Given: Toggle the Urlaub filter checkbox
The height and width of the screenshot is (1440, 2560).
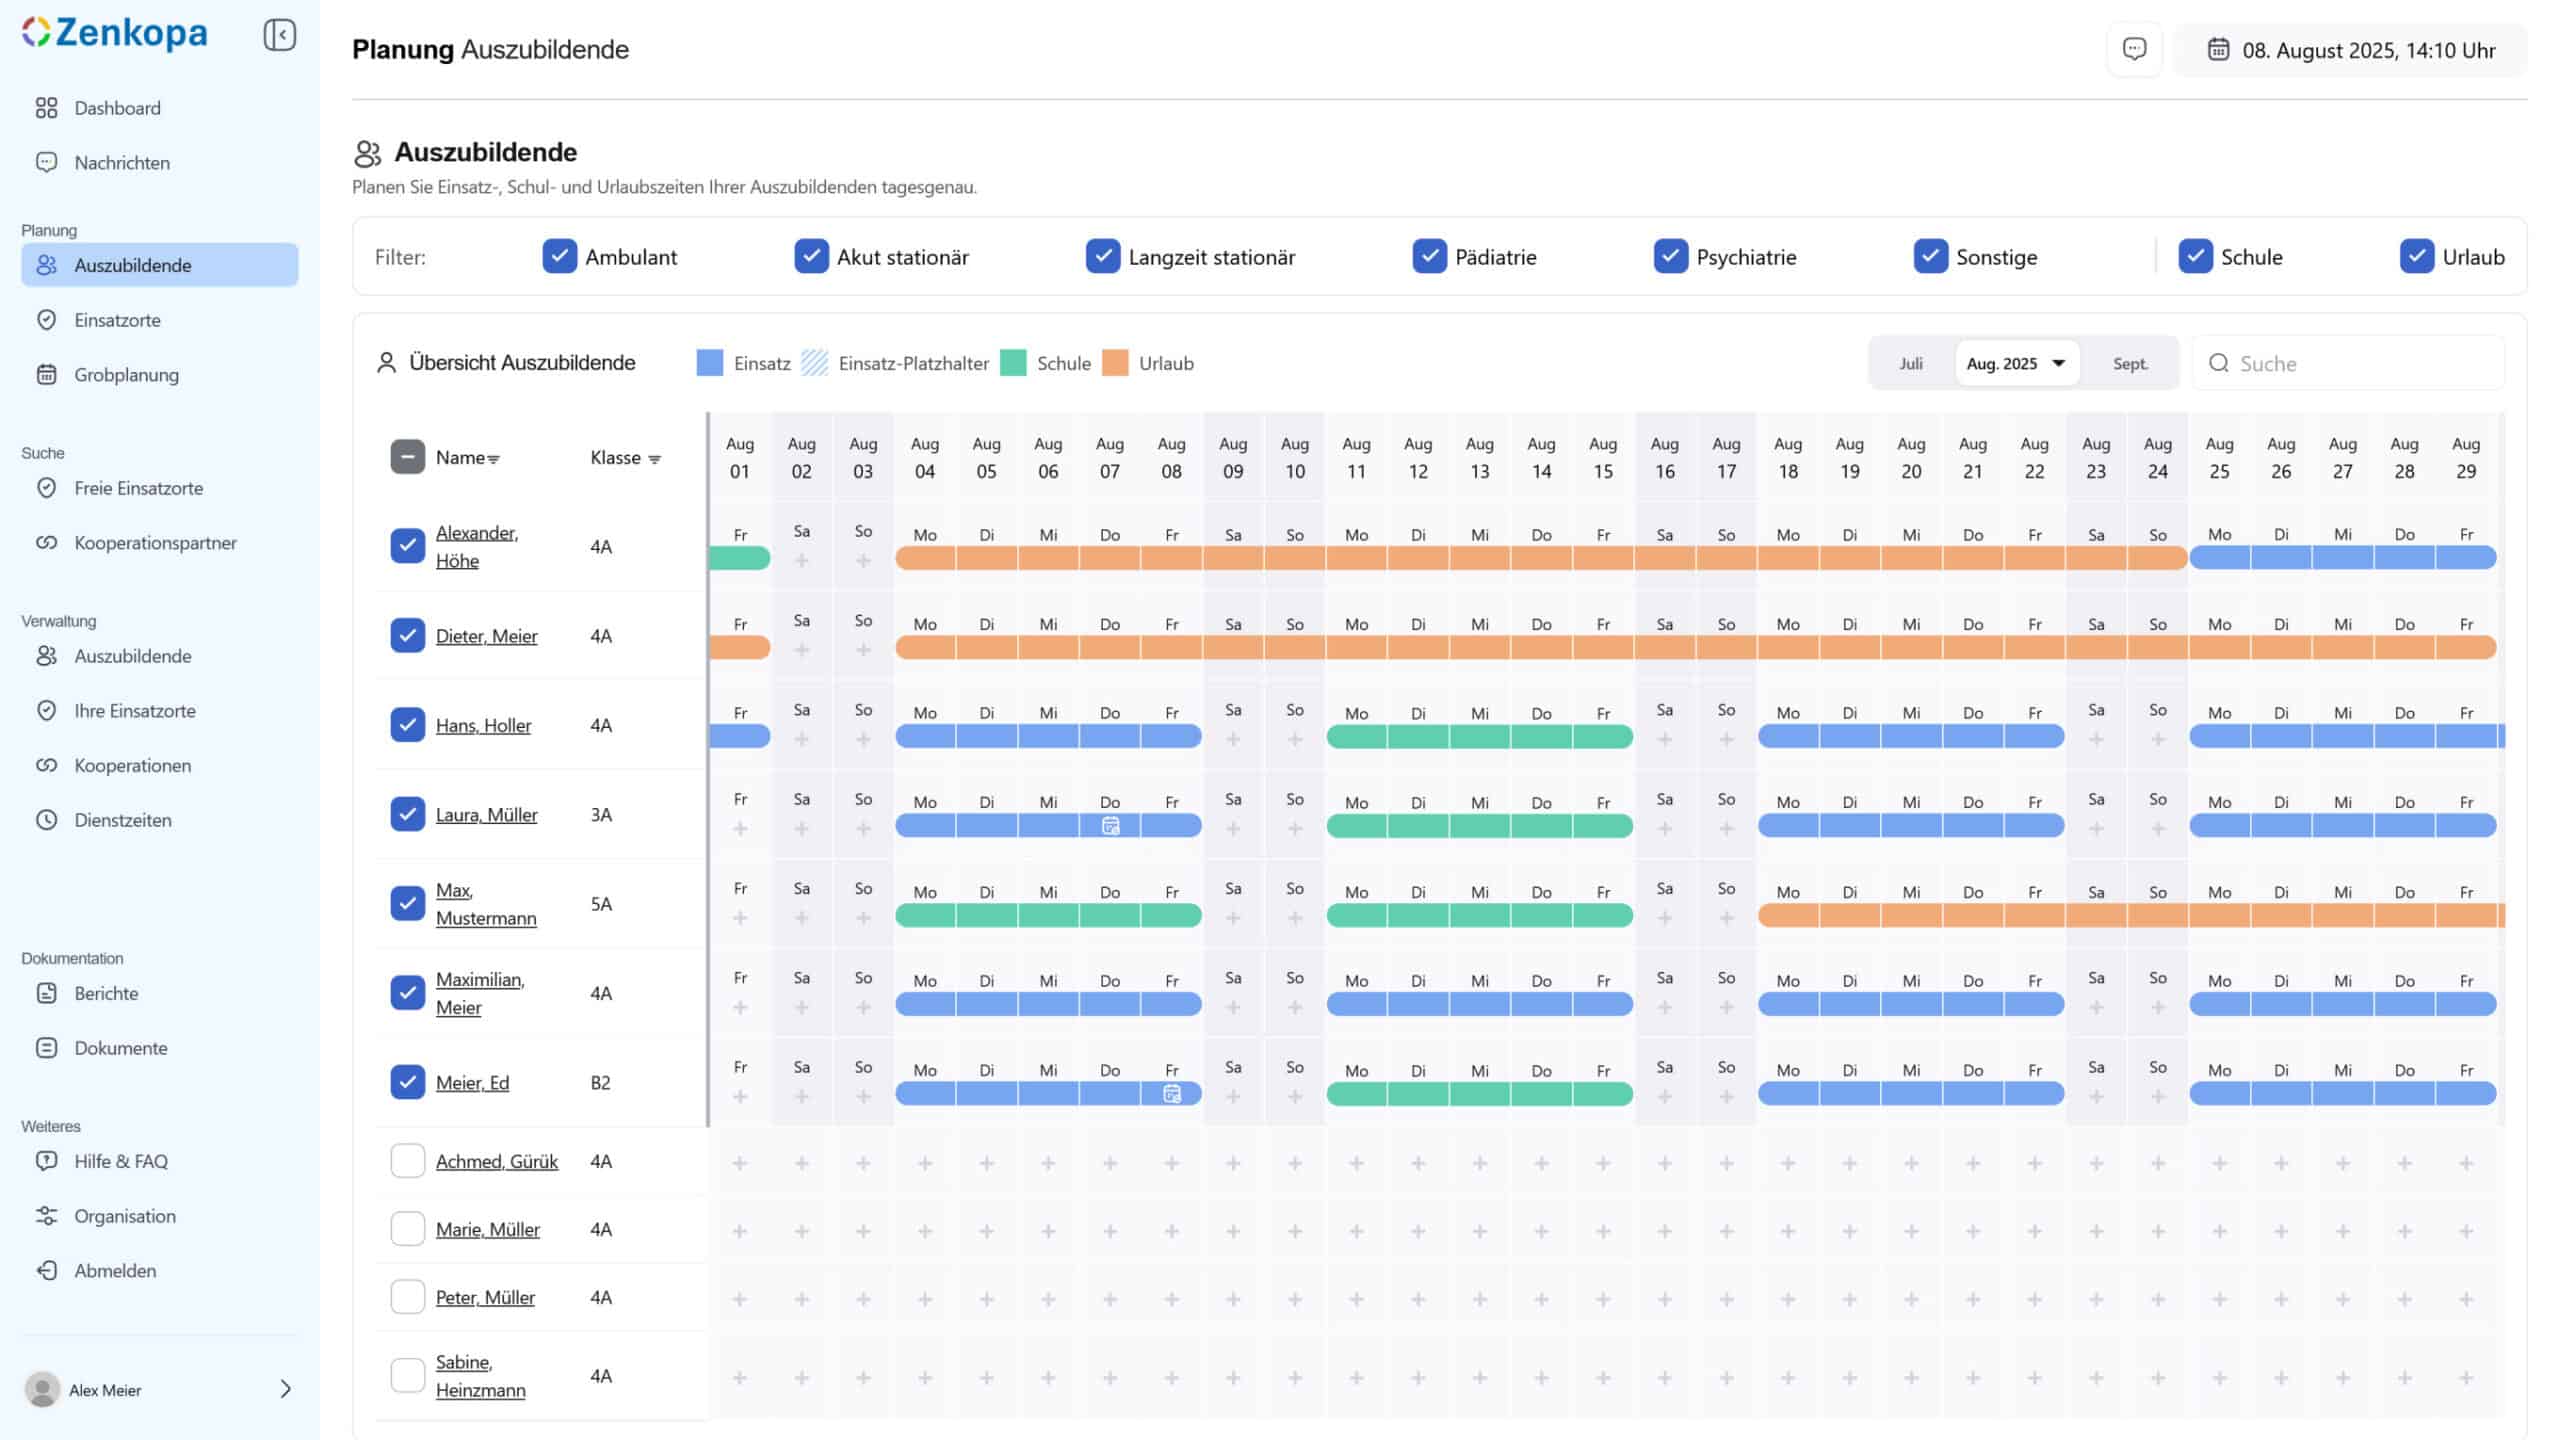Looking at the screenshot, I should tap(2416, 257).
